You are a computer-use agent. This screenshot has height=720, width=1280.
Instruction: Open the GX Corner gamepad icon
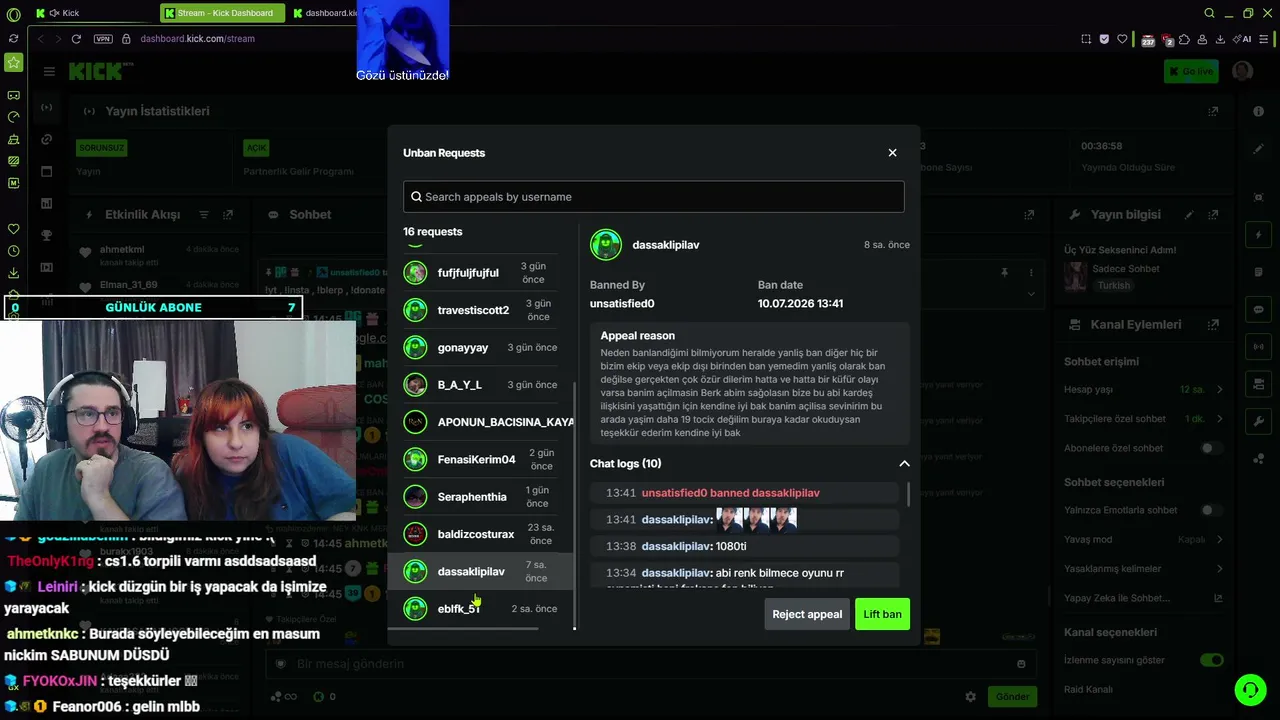point(13,95)
